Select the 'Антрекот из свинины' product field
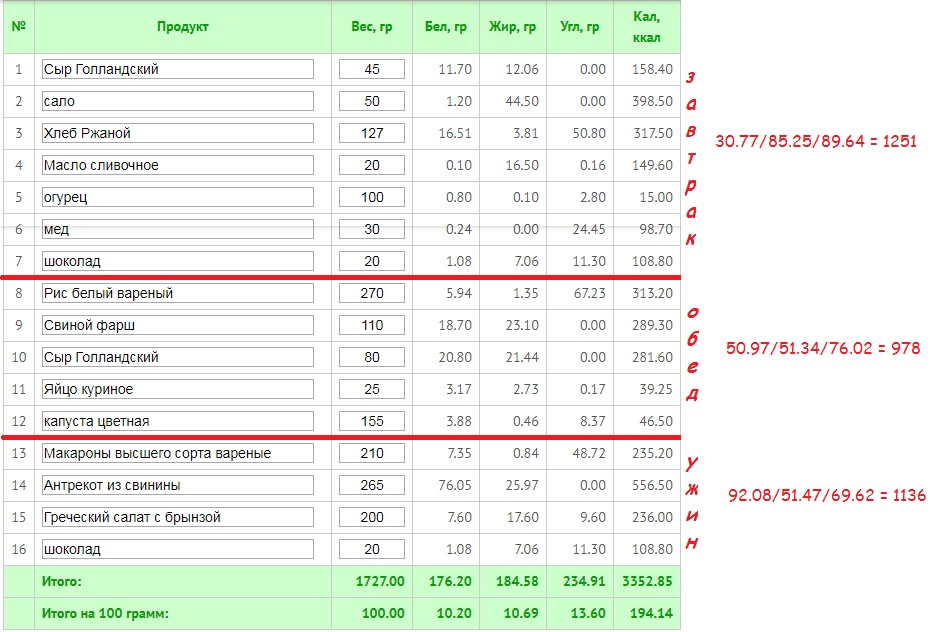Image resolution: width=939 pixels, height=632 pixels. 178,485
